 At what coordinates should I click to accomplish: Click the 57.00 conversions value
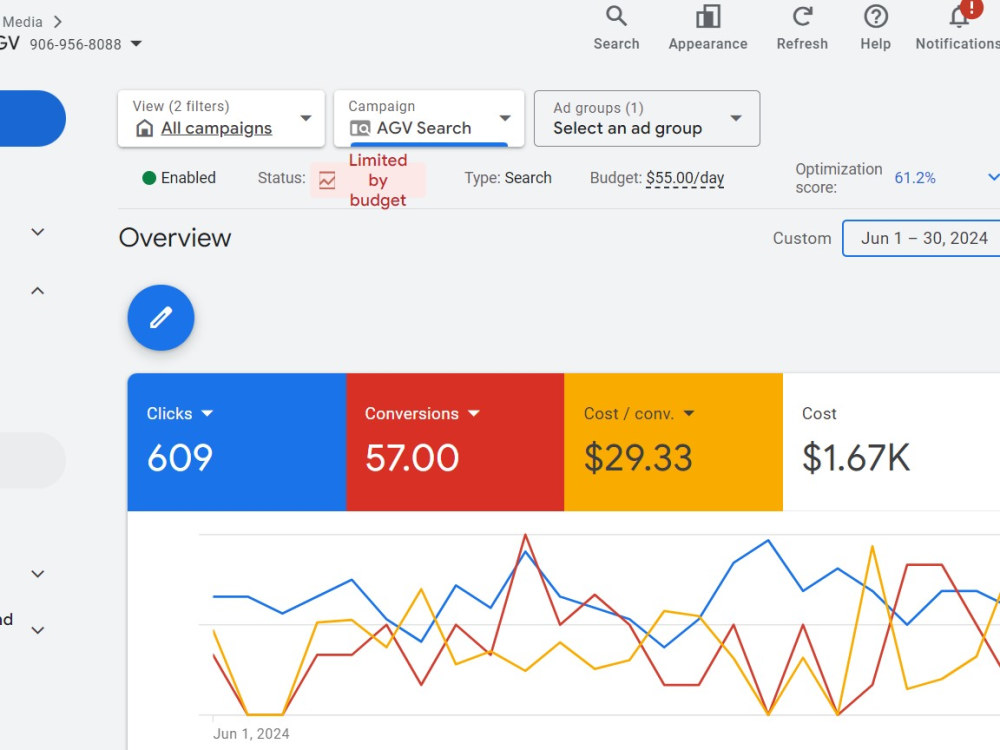point(412,458)
